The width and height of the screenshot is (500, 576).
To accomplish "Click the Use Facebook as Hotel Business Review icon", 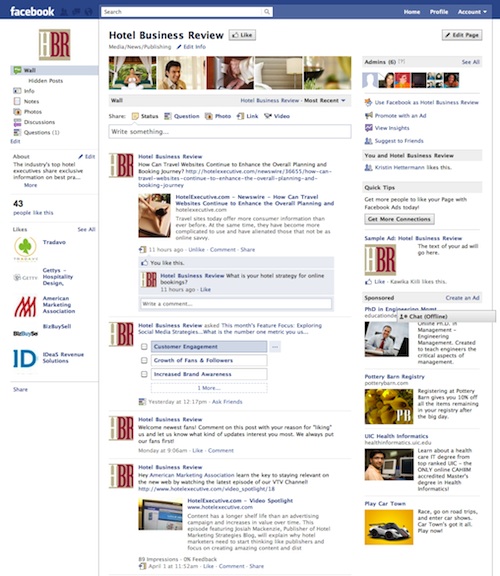I will click(368, 102).
